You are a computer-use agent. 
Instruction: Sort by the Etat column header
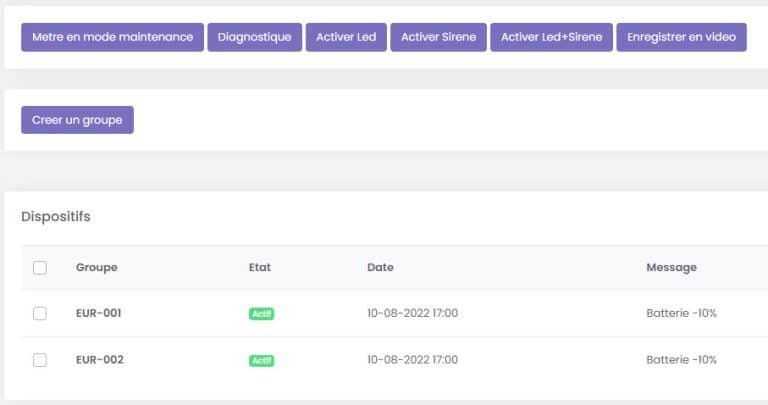coord(260,267)
